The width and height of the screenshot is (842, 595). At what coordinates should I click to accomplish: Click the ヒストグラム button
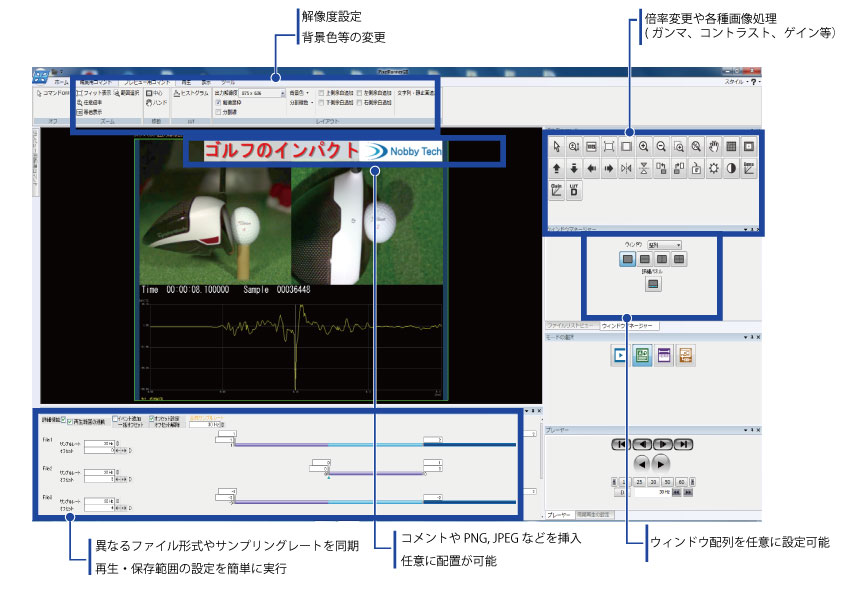[x=191, y=93]
